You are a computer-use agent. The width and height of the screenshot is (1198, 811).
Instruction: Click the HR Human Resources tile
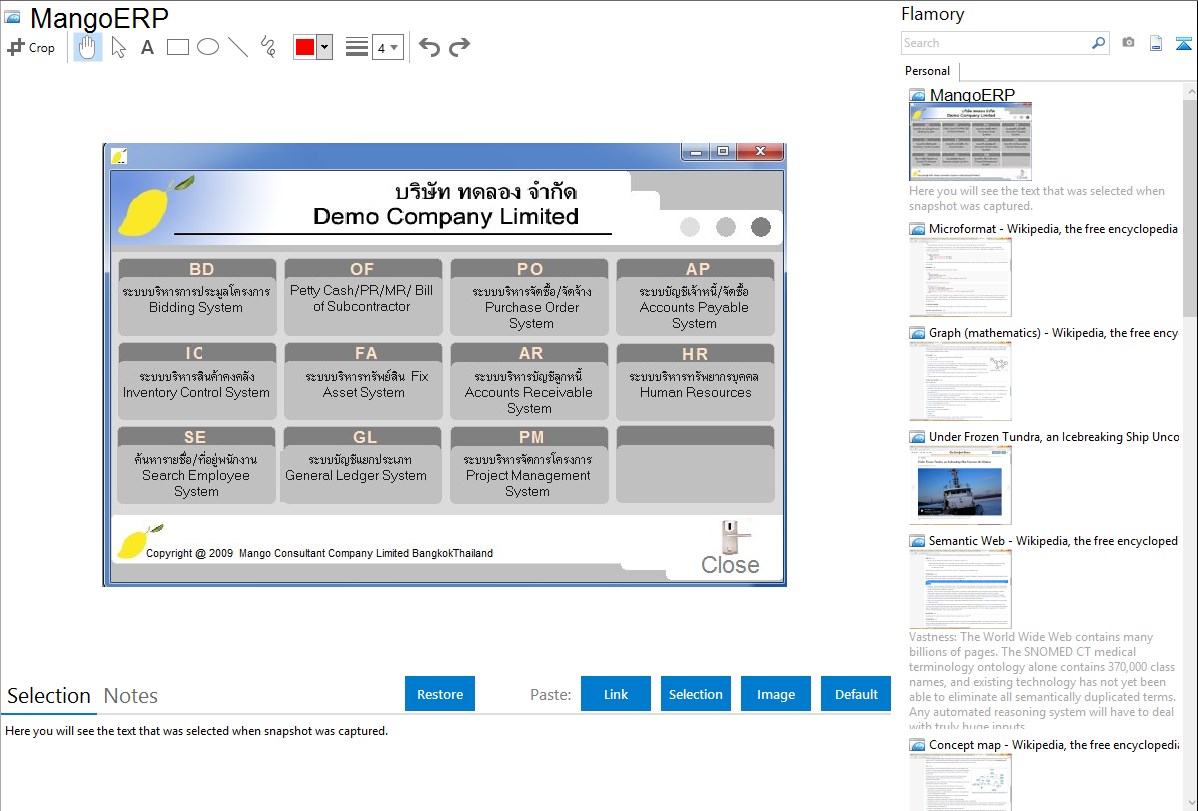695,381
